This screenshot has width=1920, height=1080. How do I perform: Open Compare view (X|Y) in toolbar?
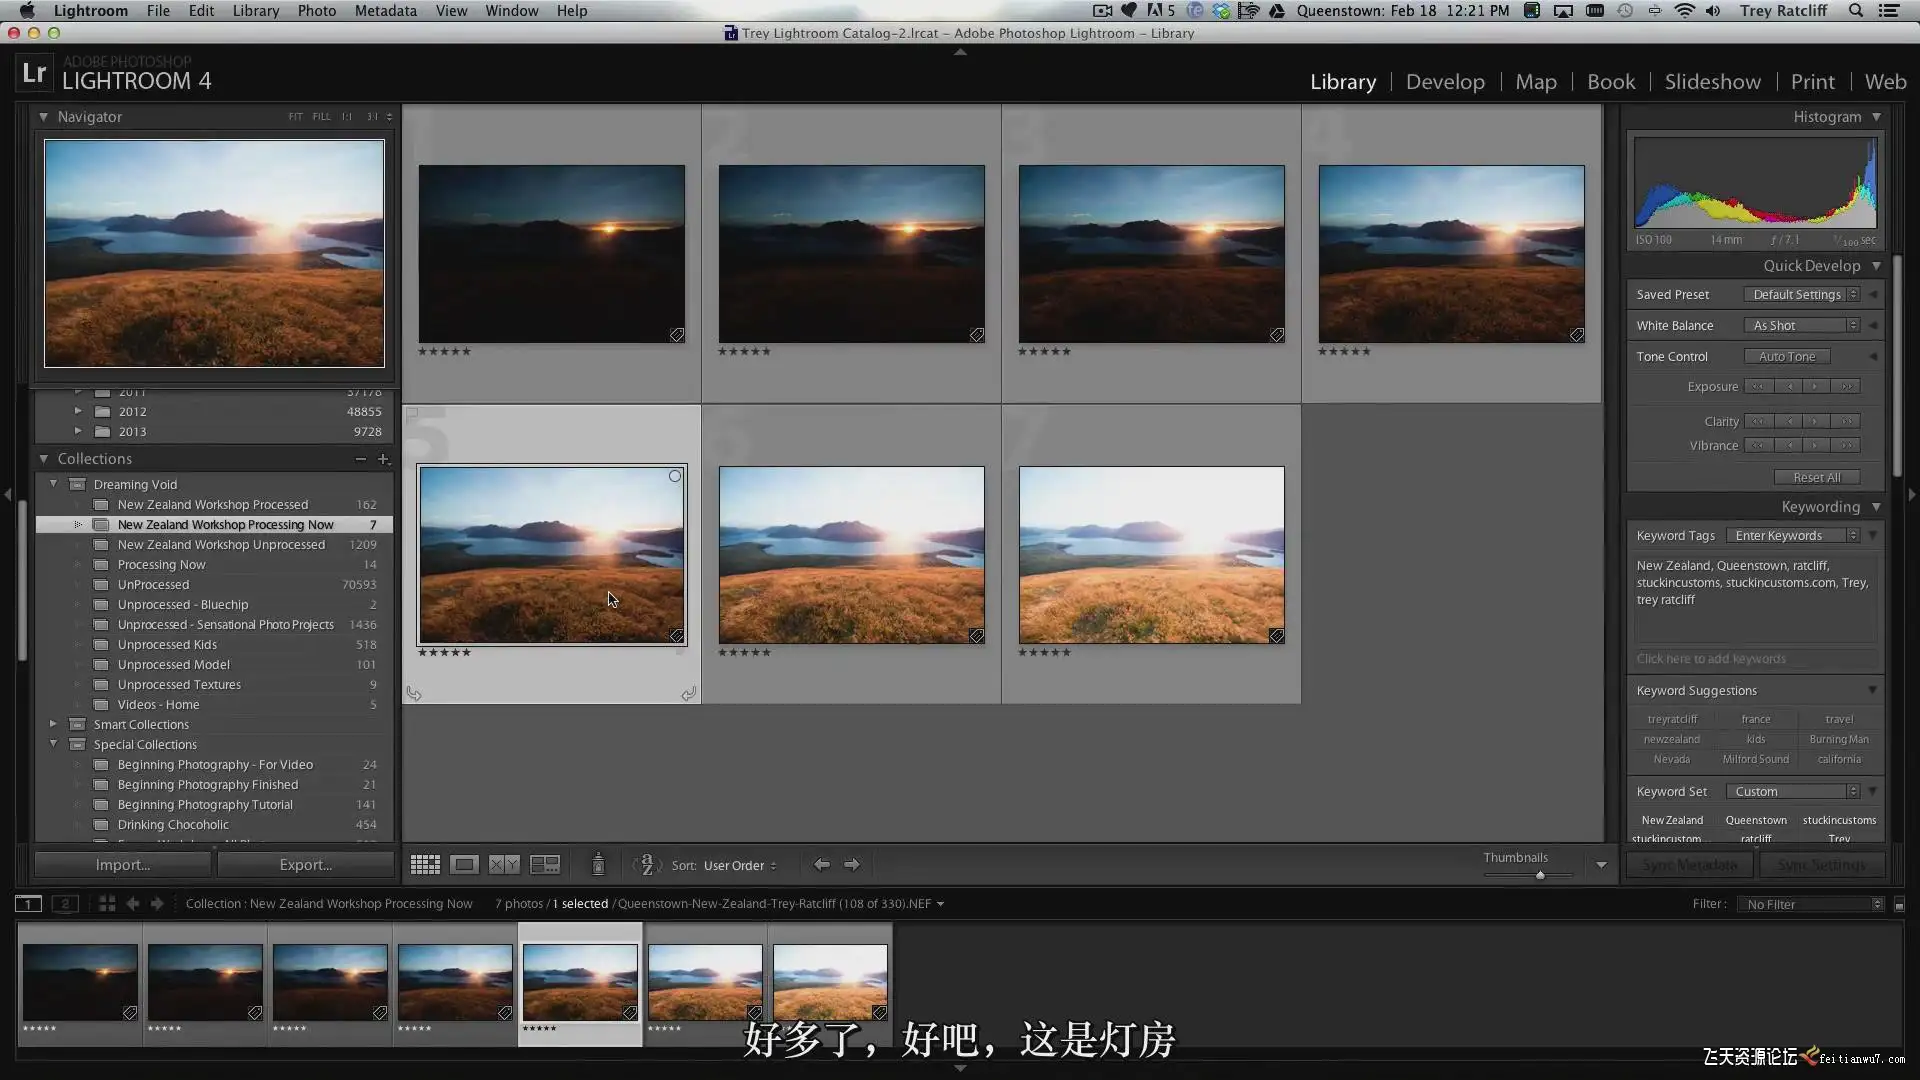(x=504, y=865)
